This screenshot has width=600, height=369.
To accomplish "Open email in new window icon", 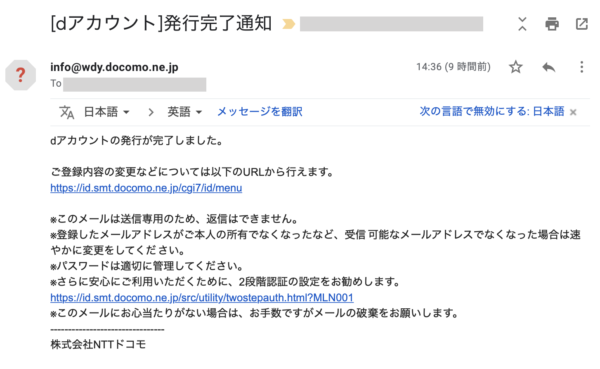I will pos(582,24).
